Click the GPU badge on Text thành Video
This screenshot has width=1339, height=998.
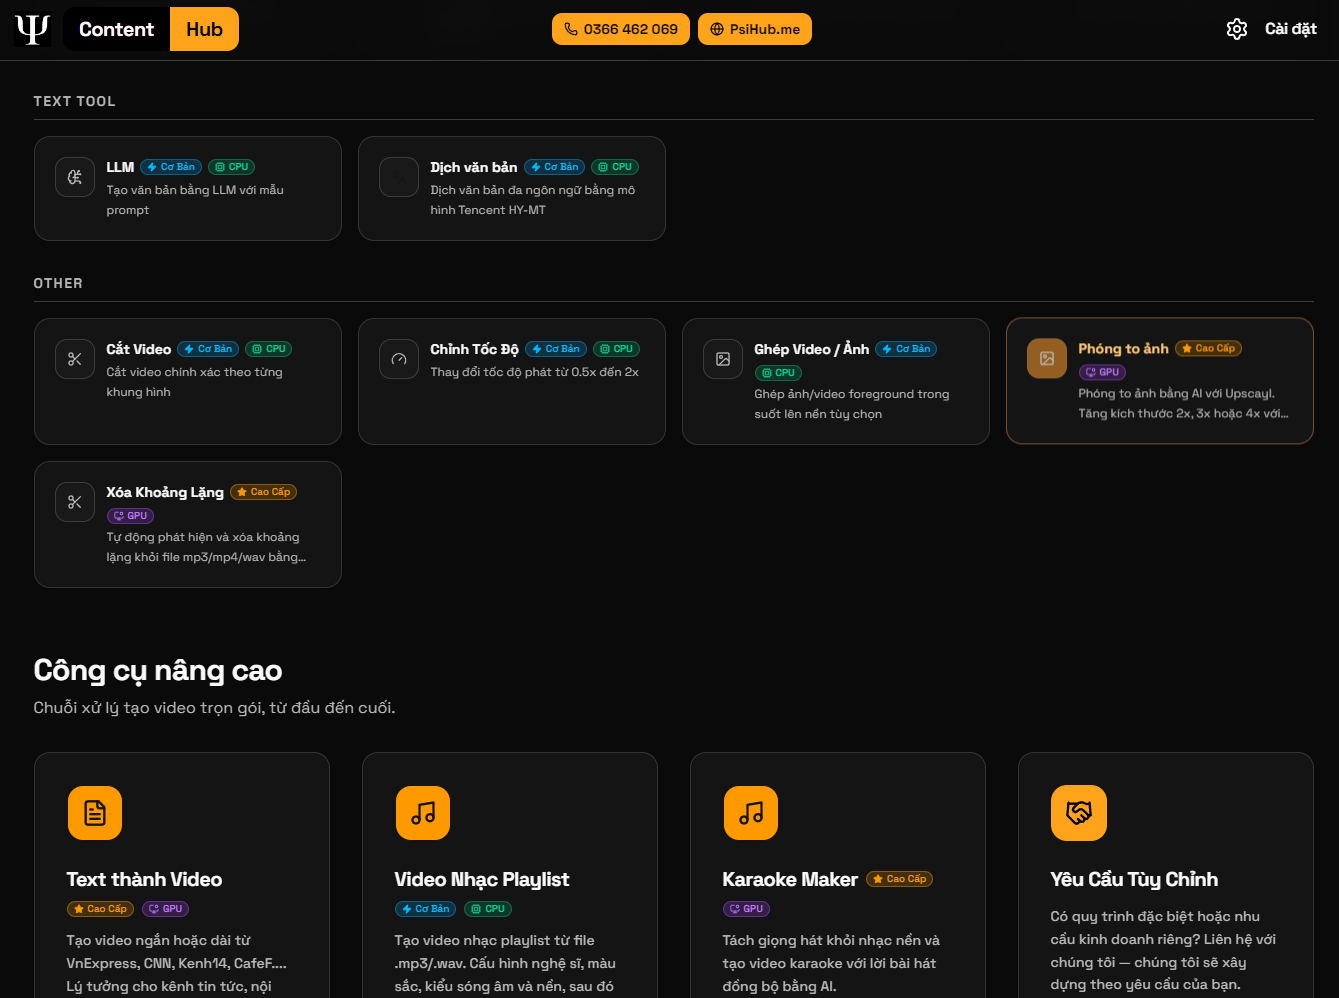pyautogui.click(x=166, y=909)
